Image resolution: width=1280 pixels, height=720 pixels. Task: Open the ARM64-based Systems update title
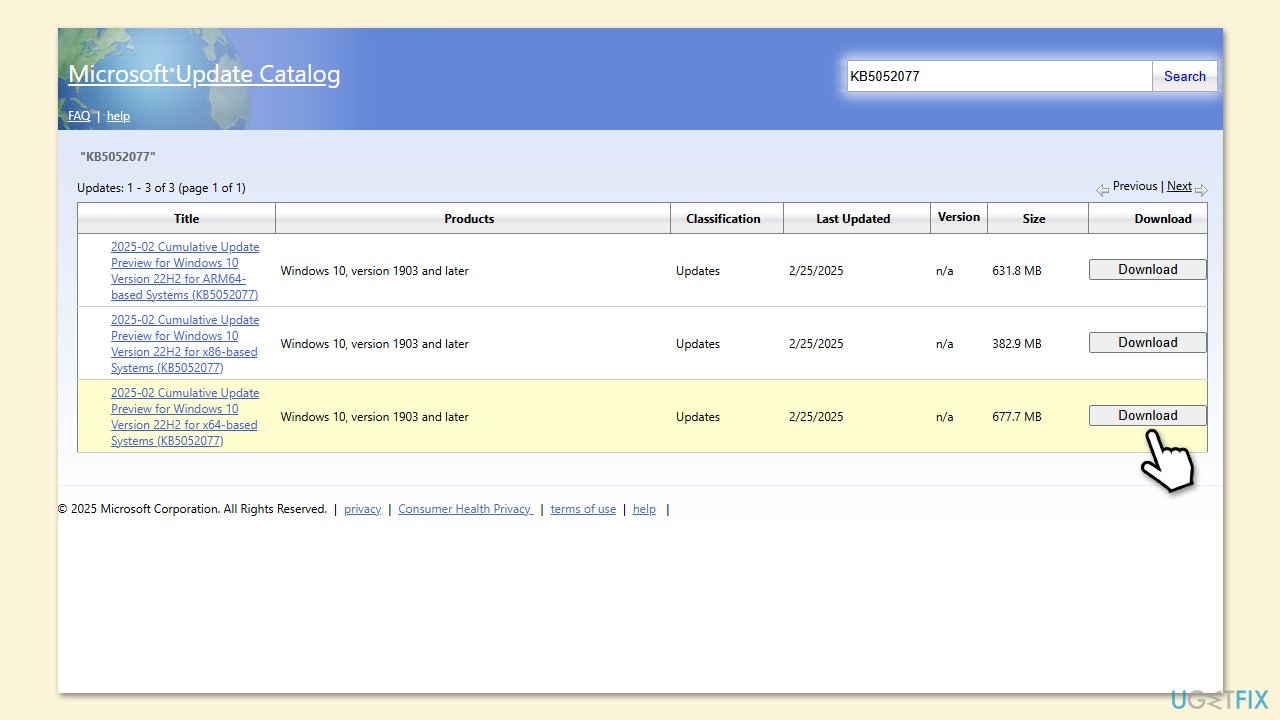pyautogui.click(x=185, y=271)
